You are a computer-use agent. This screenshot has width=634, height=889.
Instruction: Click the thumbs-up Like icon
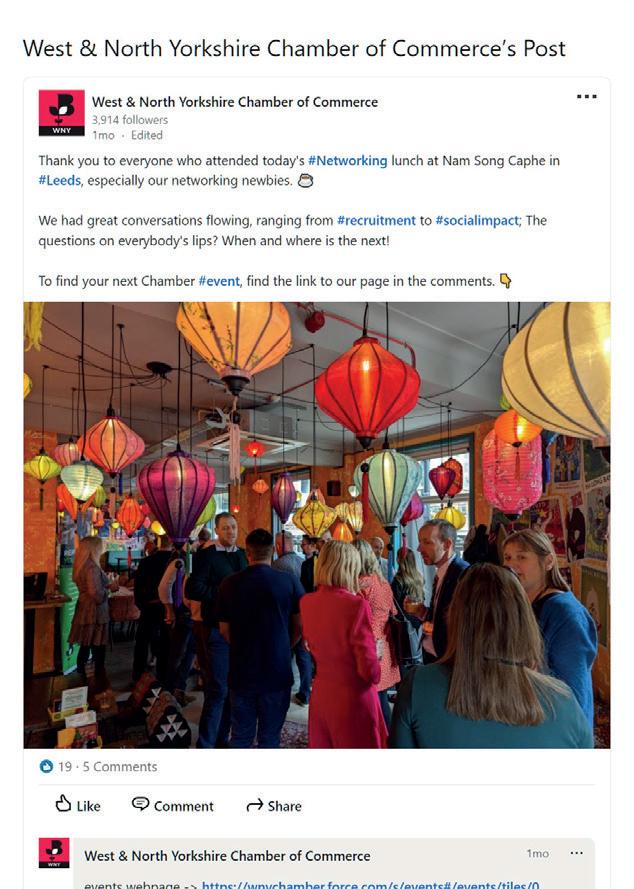point(63,803)
